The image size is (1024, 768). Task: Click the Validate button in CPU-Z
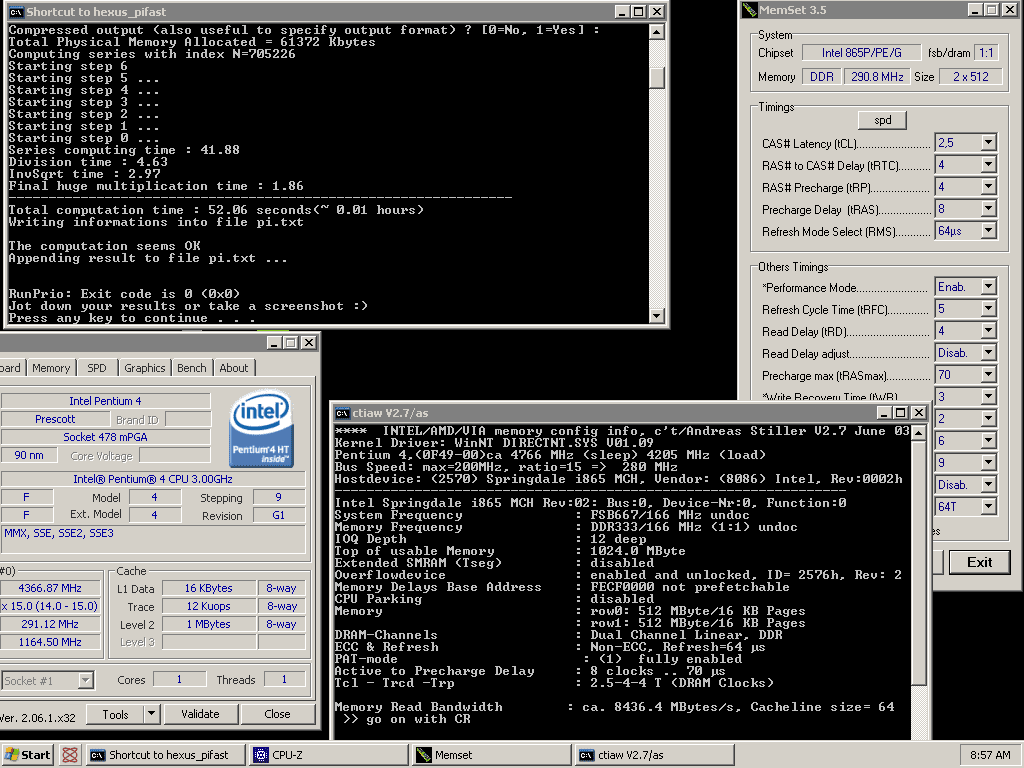click(200, 714)
